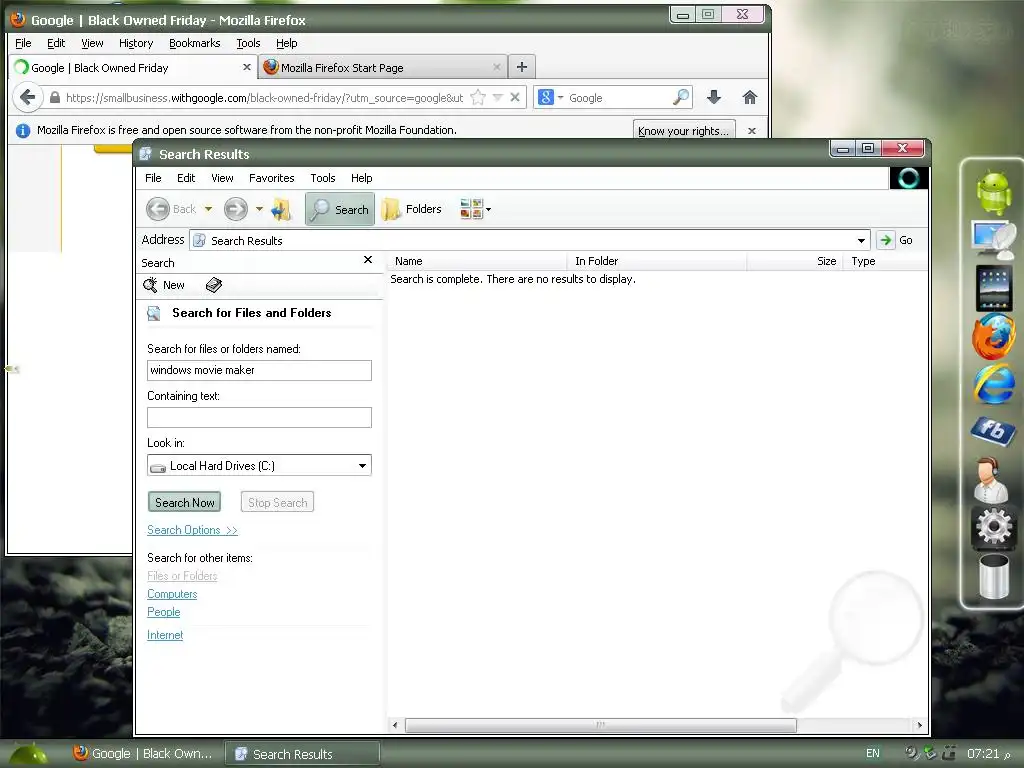Click the People search link

point(163,612)
